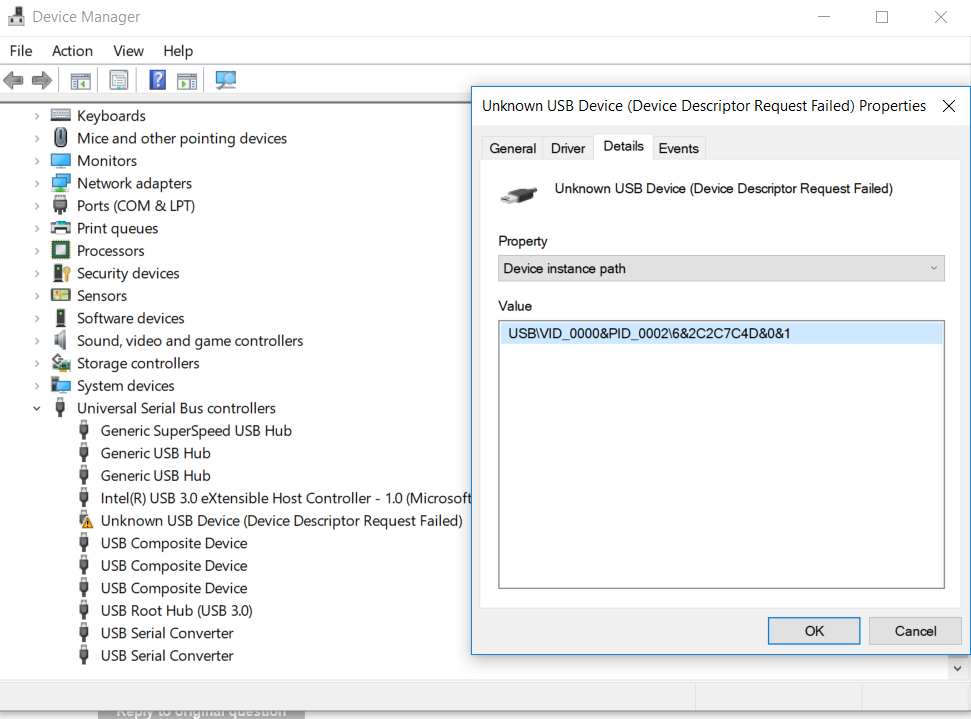Open the View menu

(x=128, y=51)
